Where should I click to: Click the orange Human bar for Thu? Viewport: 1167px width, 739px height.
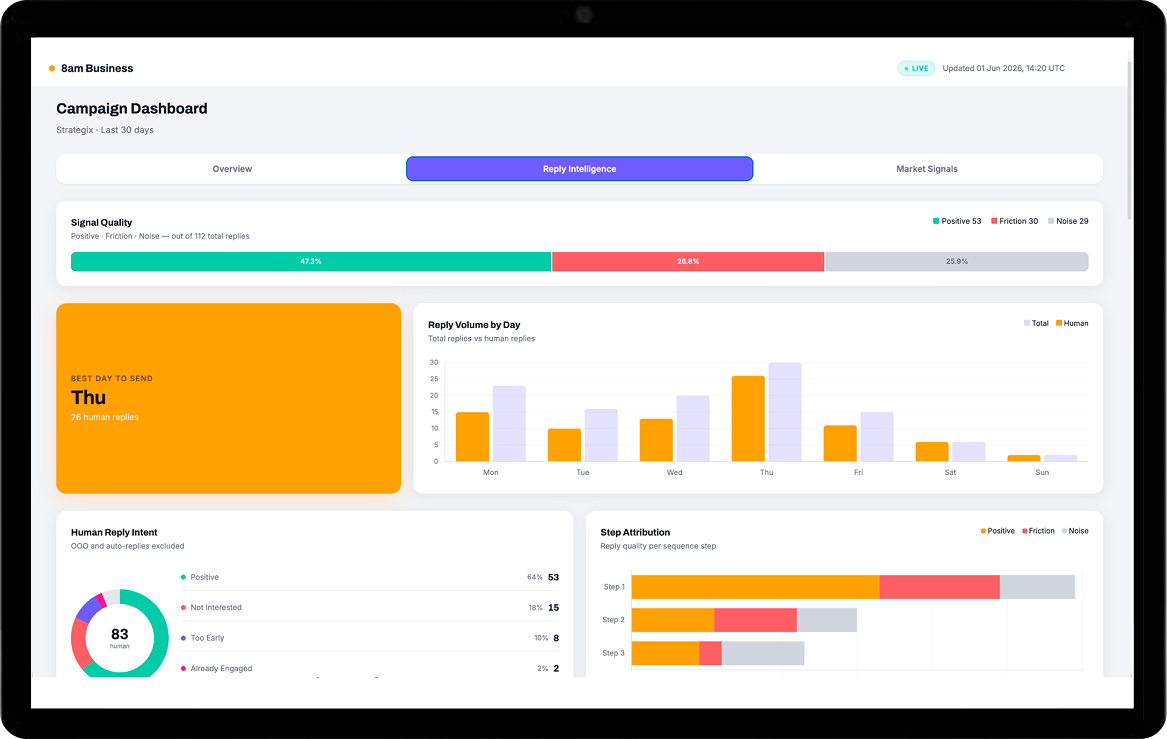tap(748, 419)
